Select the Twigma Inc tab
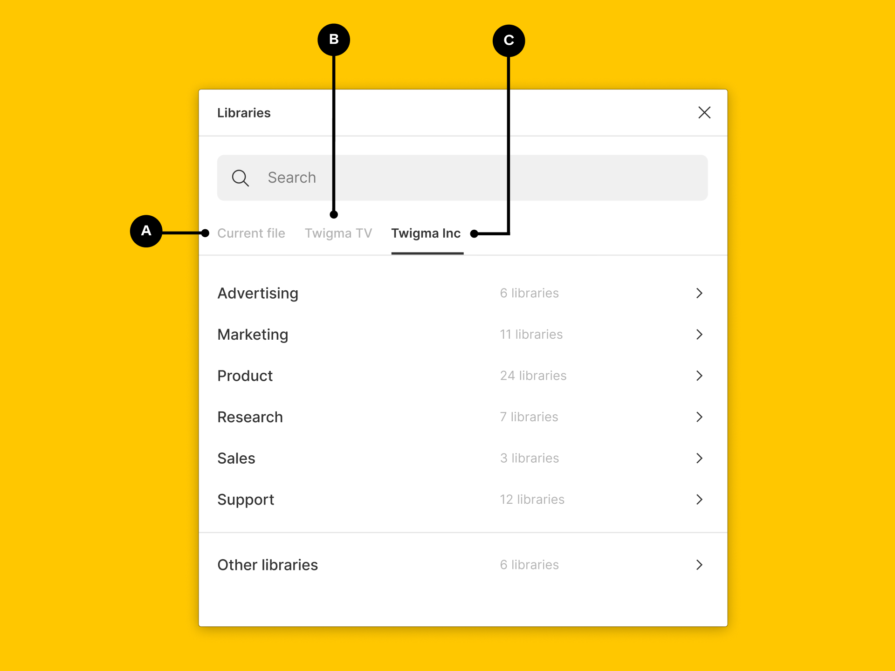This screenshot has width=895, height=671. 425,232
